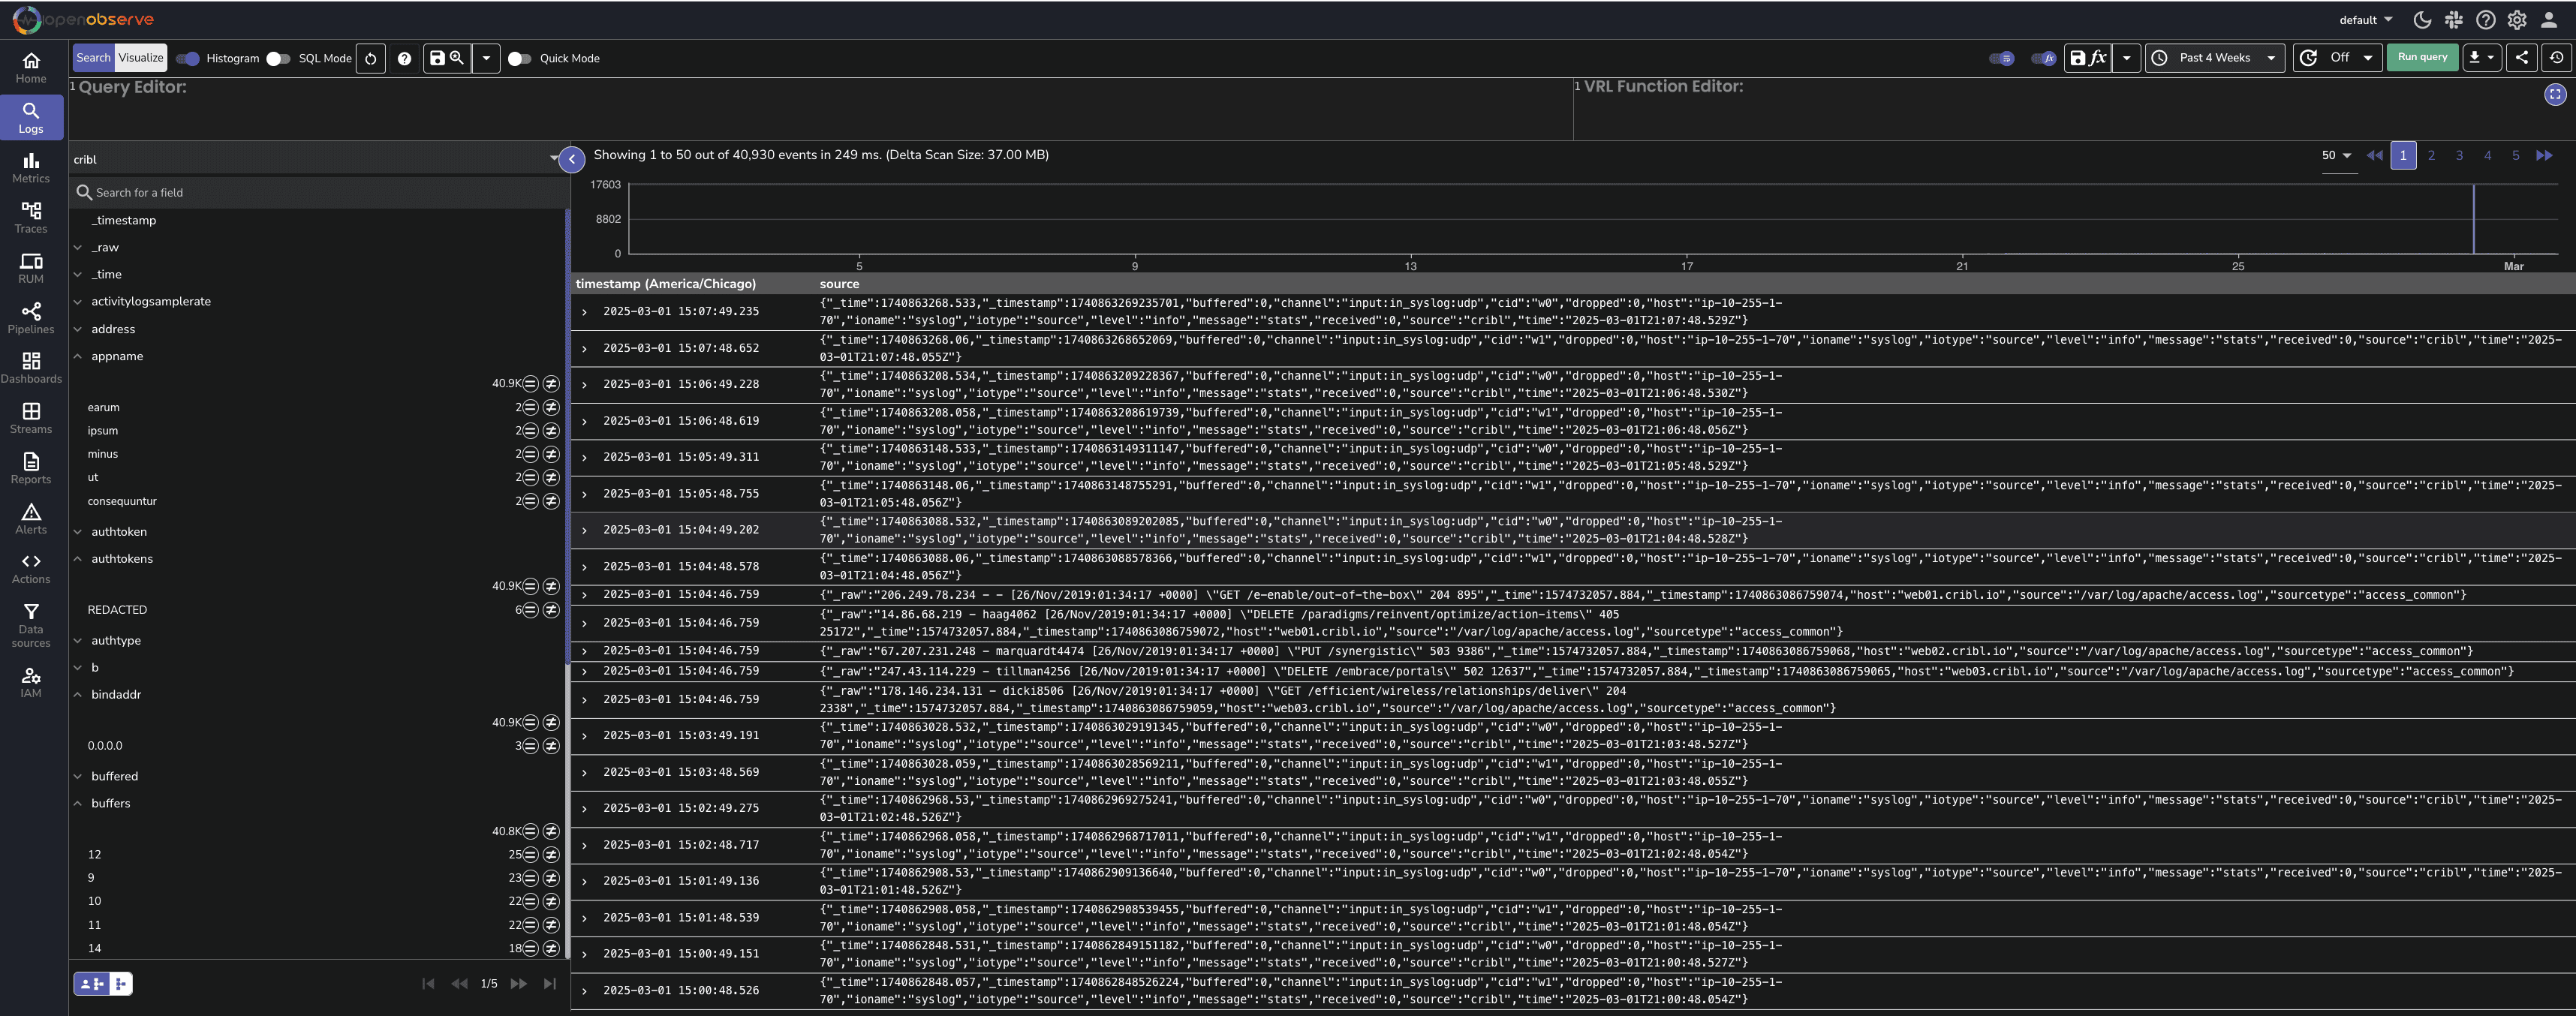The width and height of the screenshot is (2576, 1016).
Task: Open the search history icon
Action: [x=2556, y=58]
